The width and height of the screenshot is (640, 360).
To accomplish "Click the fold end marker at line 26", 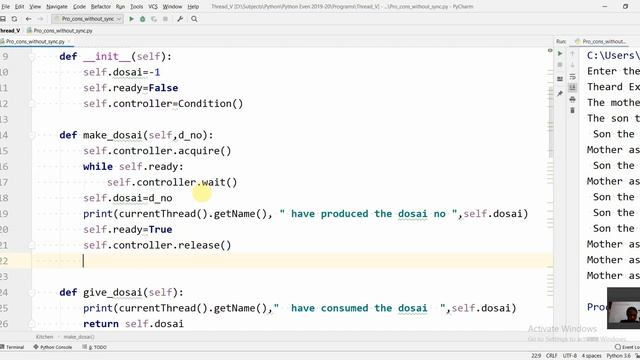I will (x=31, y=324).
